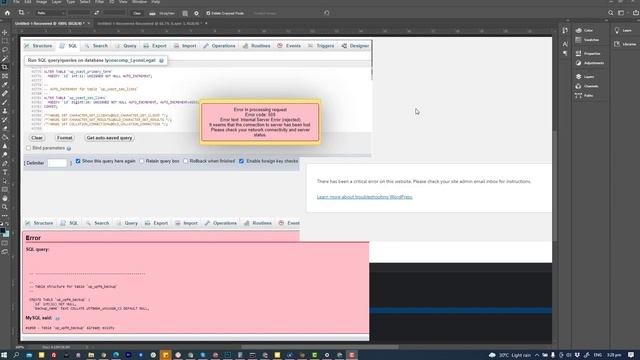Click the taskbar search icon
The width and height of the screenshot is (640, 360).
(x=16, y=355)
